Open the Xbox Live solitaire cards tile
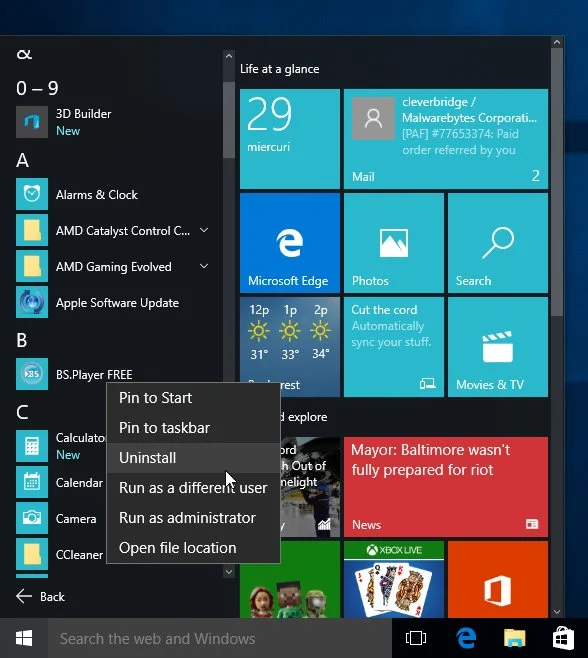The width and height of the screenshot is (588, 658). click(394, 580)
